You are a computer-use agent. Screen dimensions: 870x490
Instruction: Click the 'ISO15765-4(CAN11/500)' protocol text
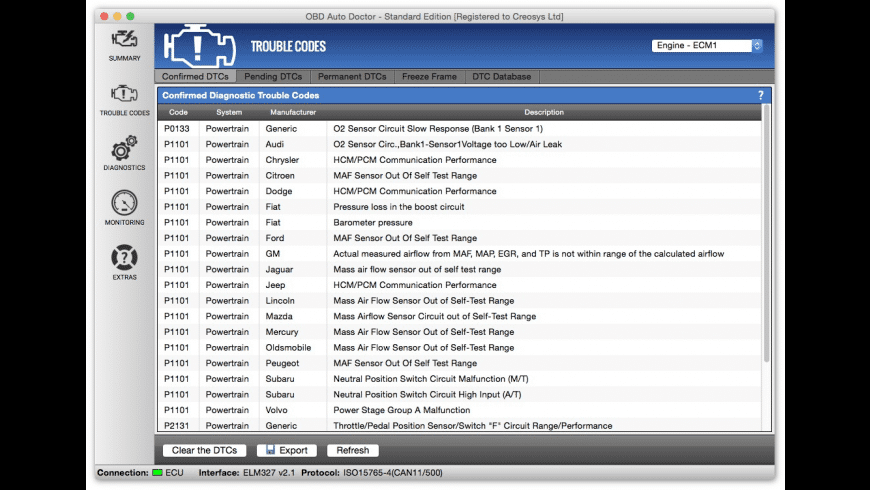(x=393, y=473)
